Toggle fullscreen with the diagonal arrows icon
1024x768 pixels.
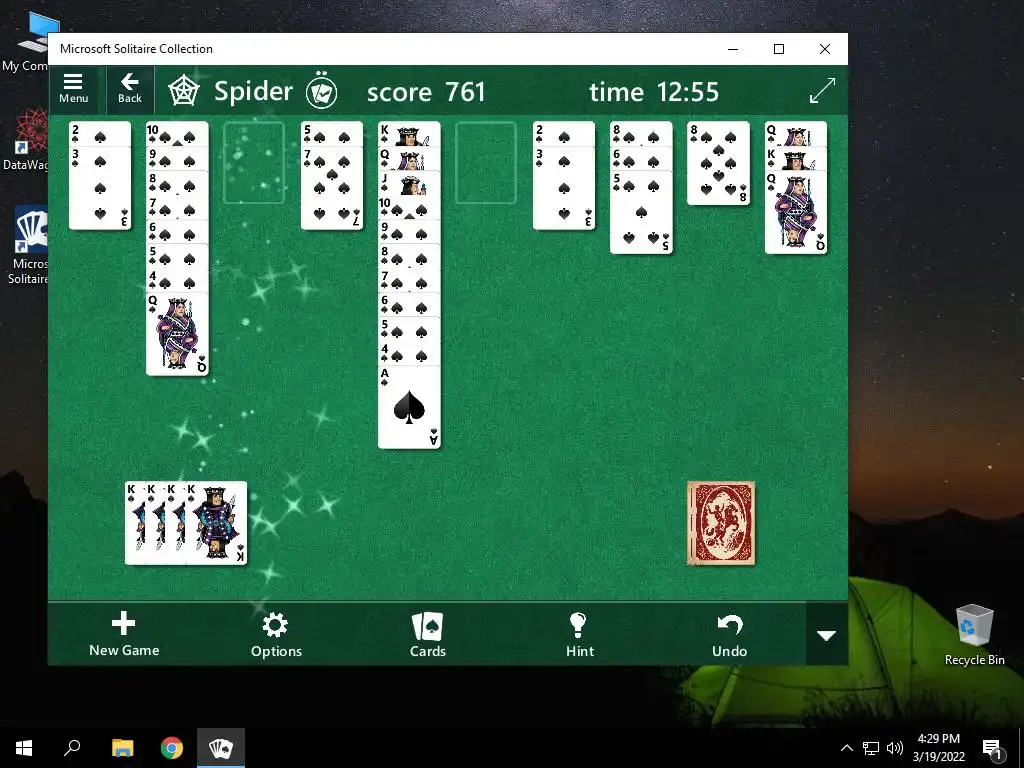point(822,90)
